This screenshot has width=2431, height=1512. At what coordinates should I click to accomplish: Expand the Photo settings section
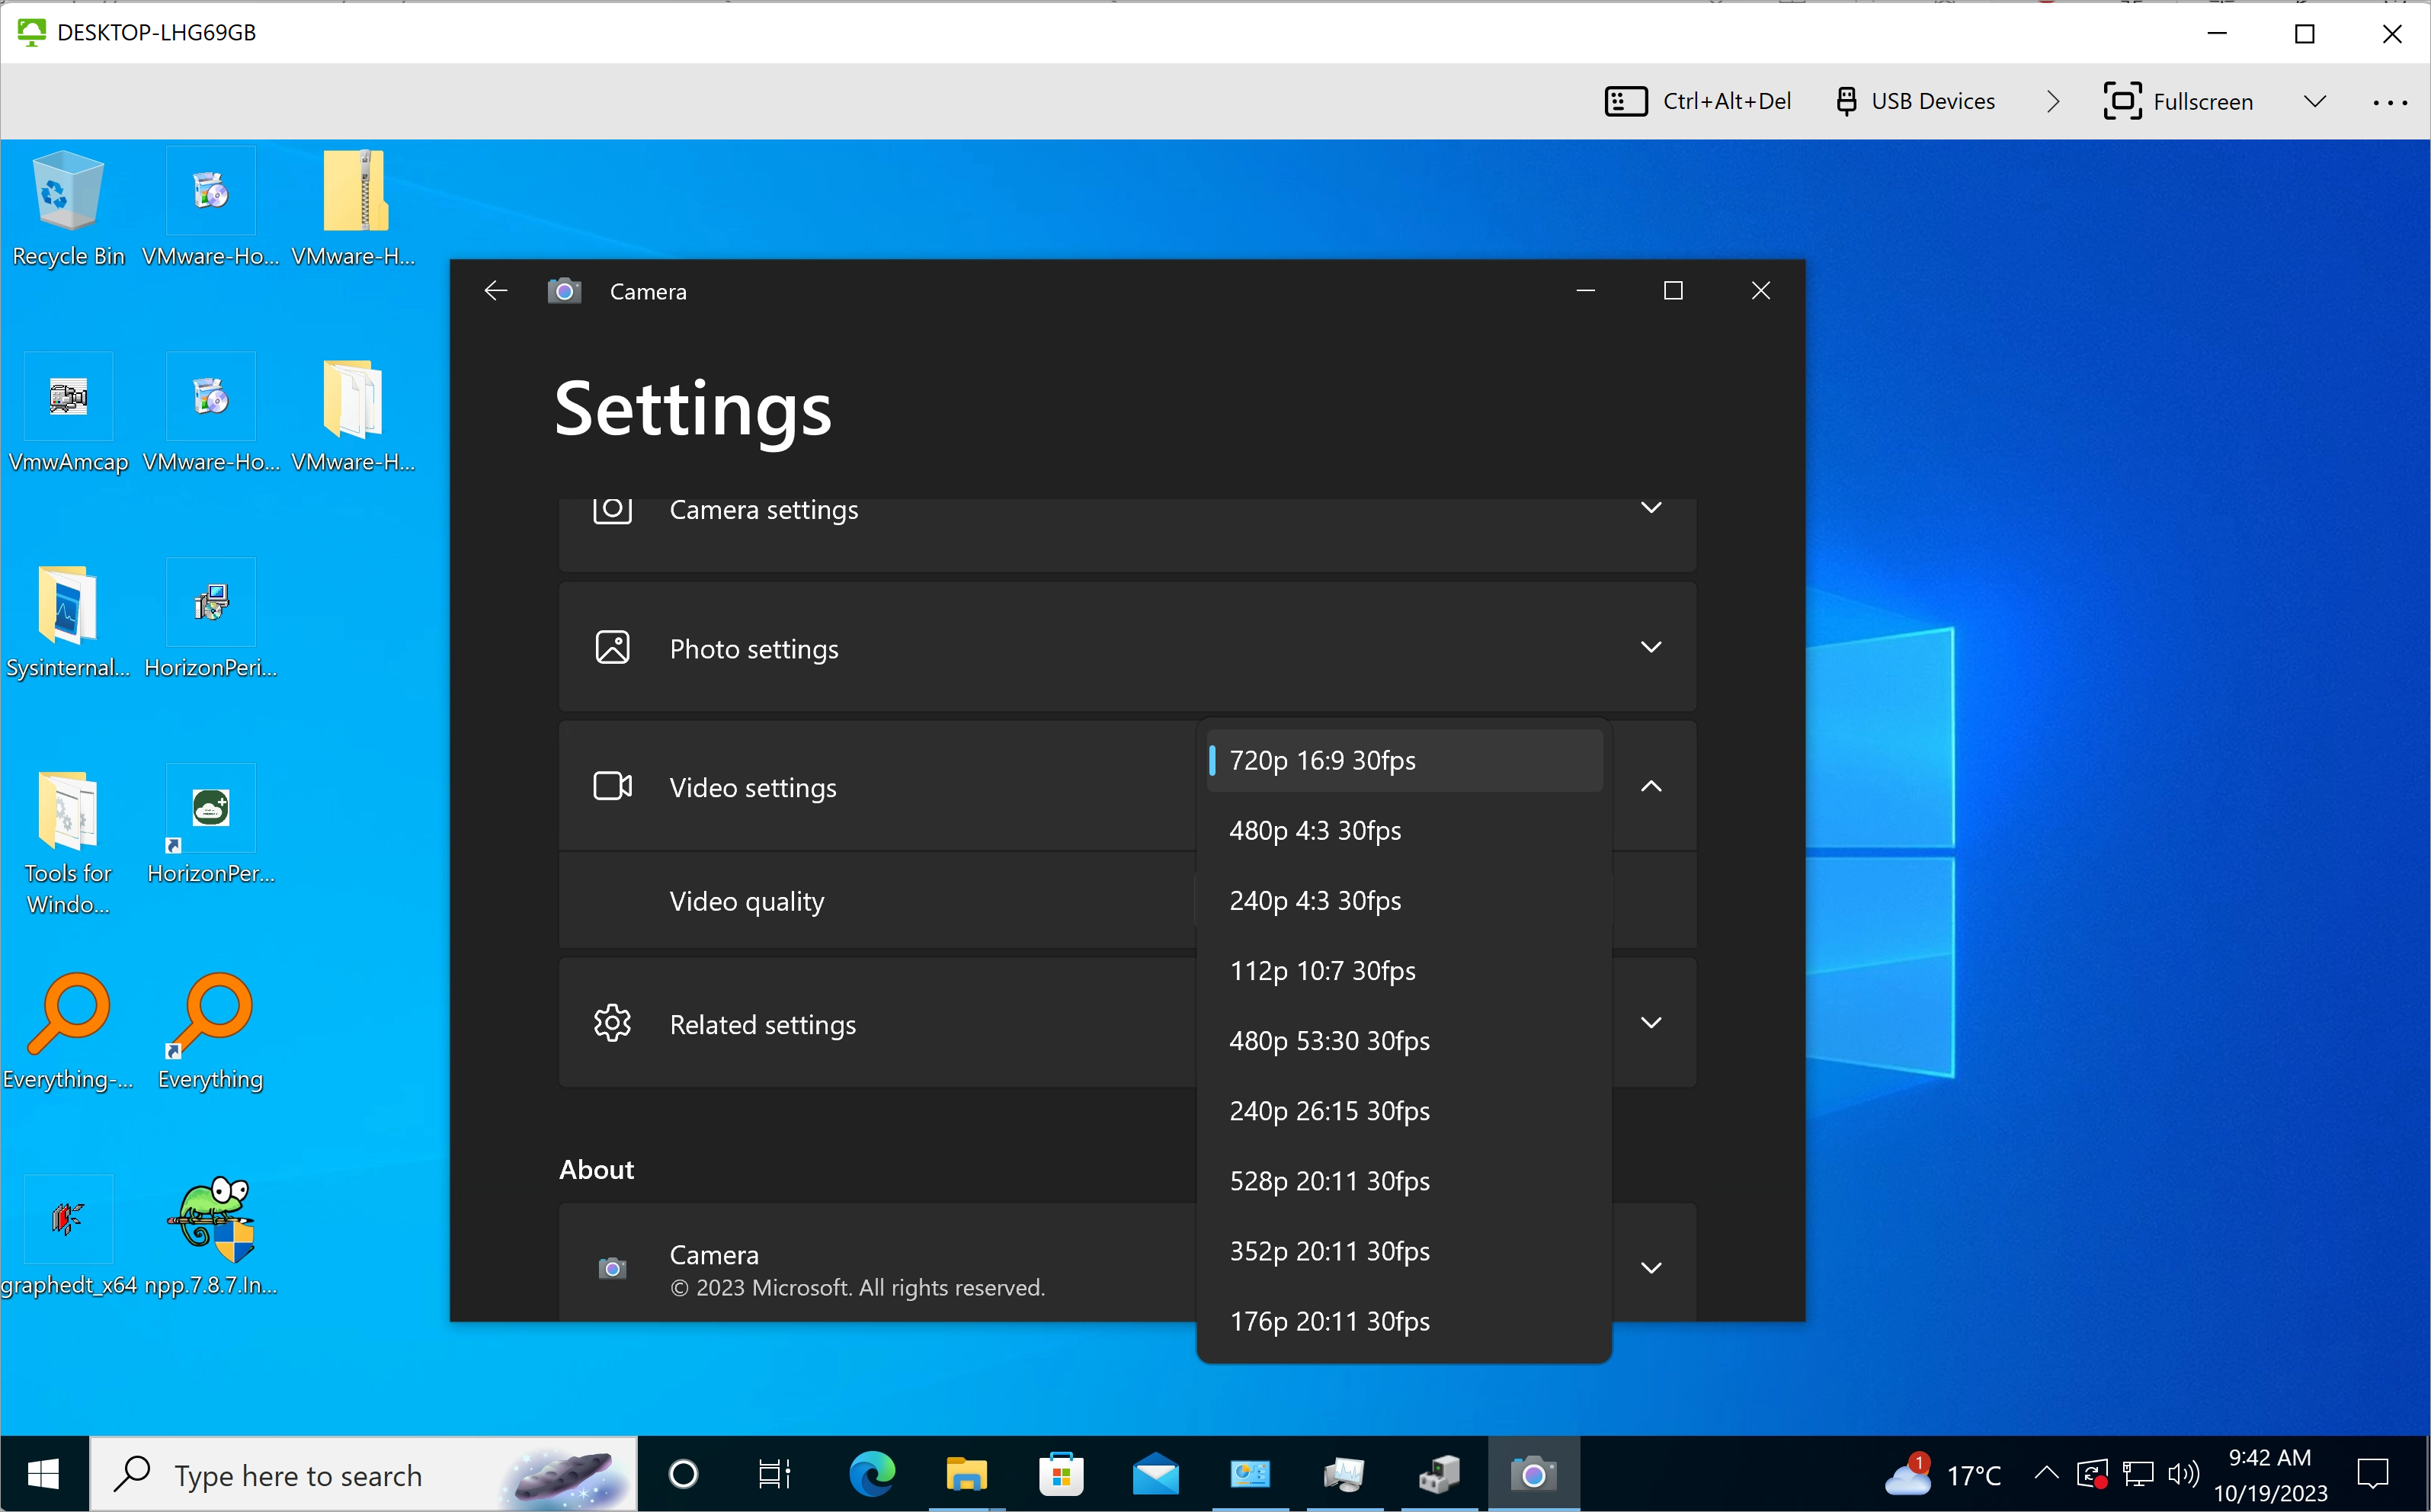1129,648
